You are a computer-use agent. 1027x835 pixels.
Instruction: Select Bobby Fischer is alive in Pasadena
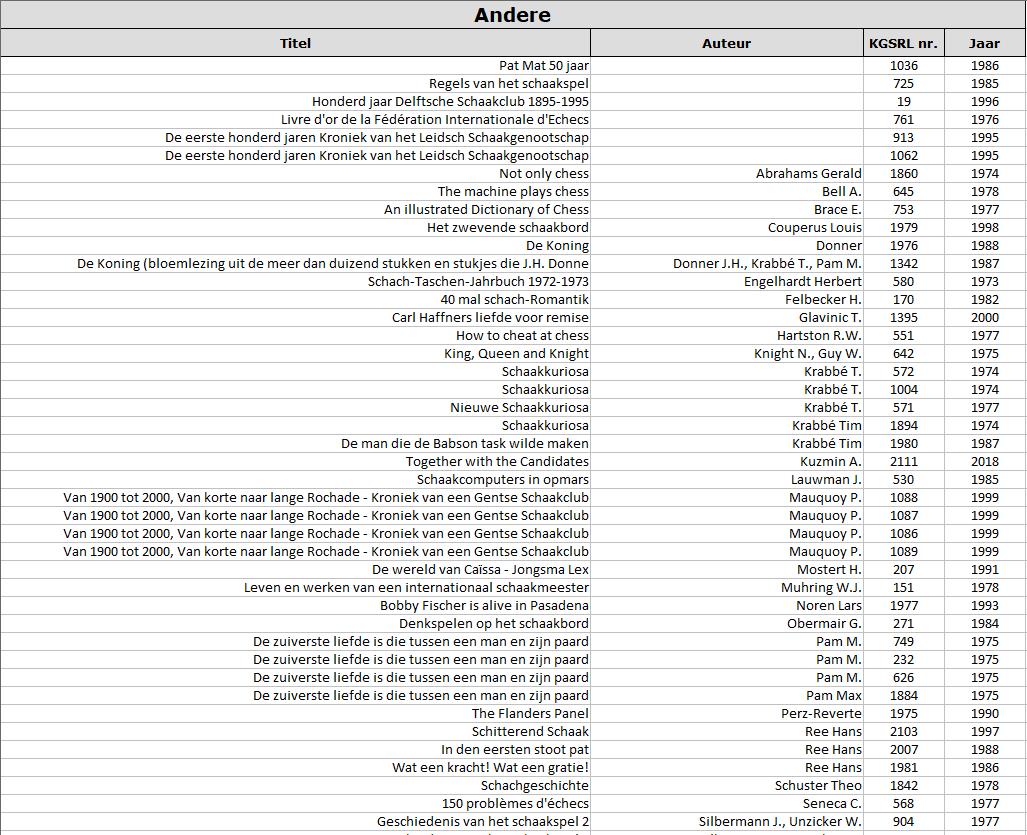(x=484, y=606)
